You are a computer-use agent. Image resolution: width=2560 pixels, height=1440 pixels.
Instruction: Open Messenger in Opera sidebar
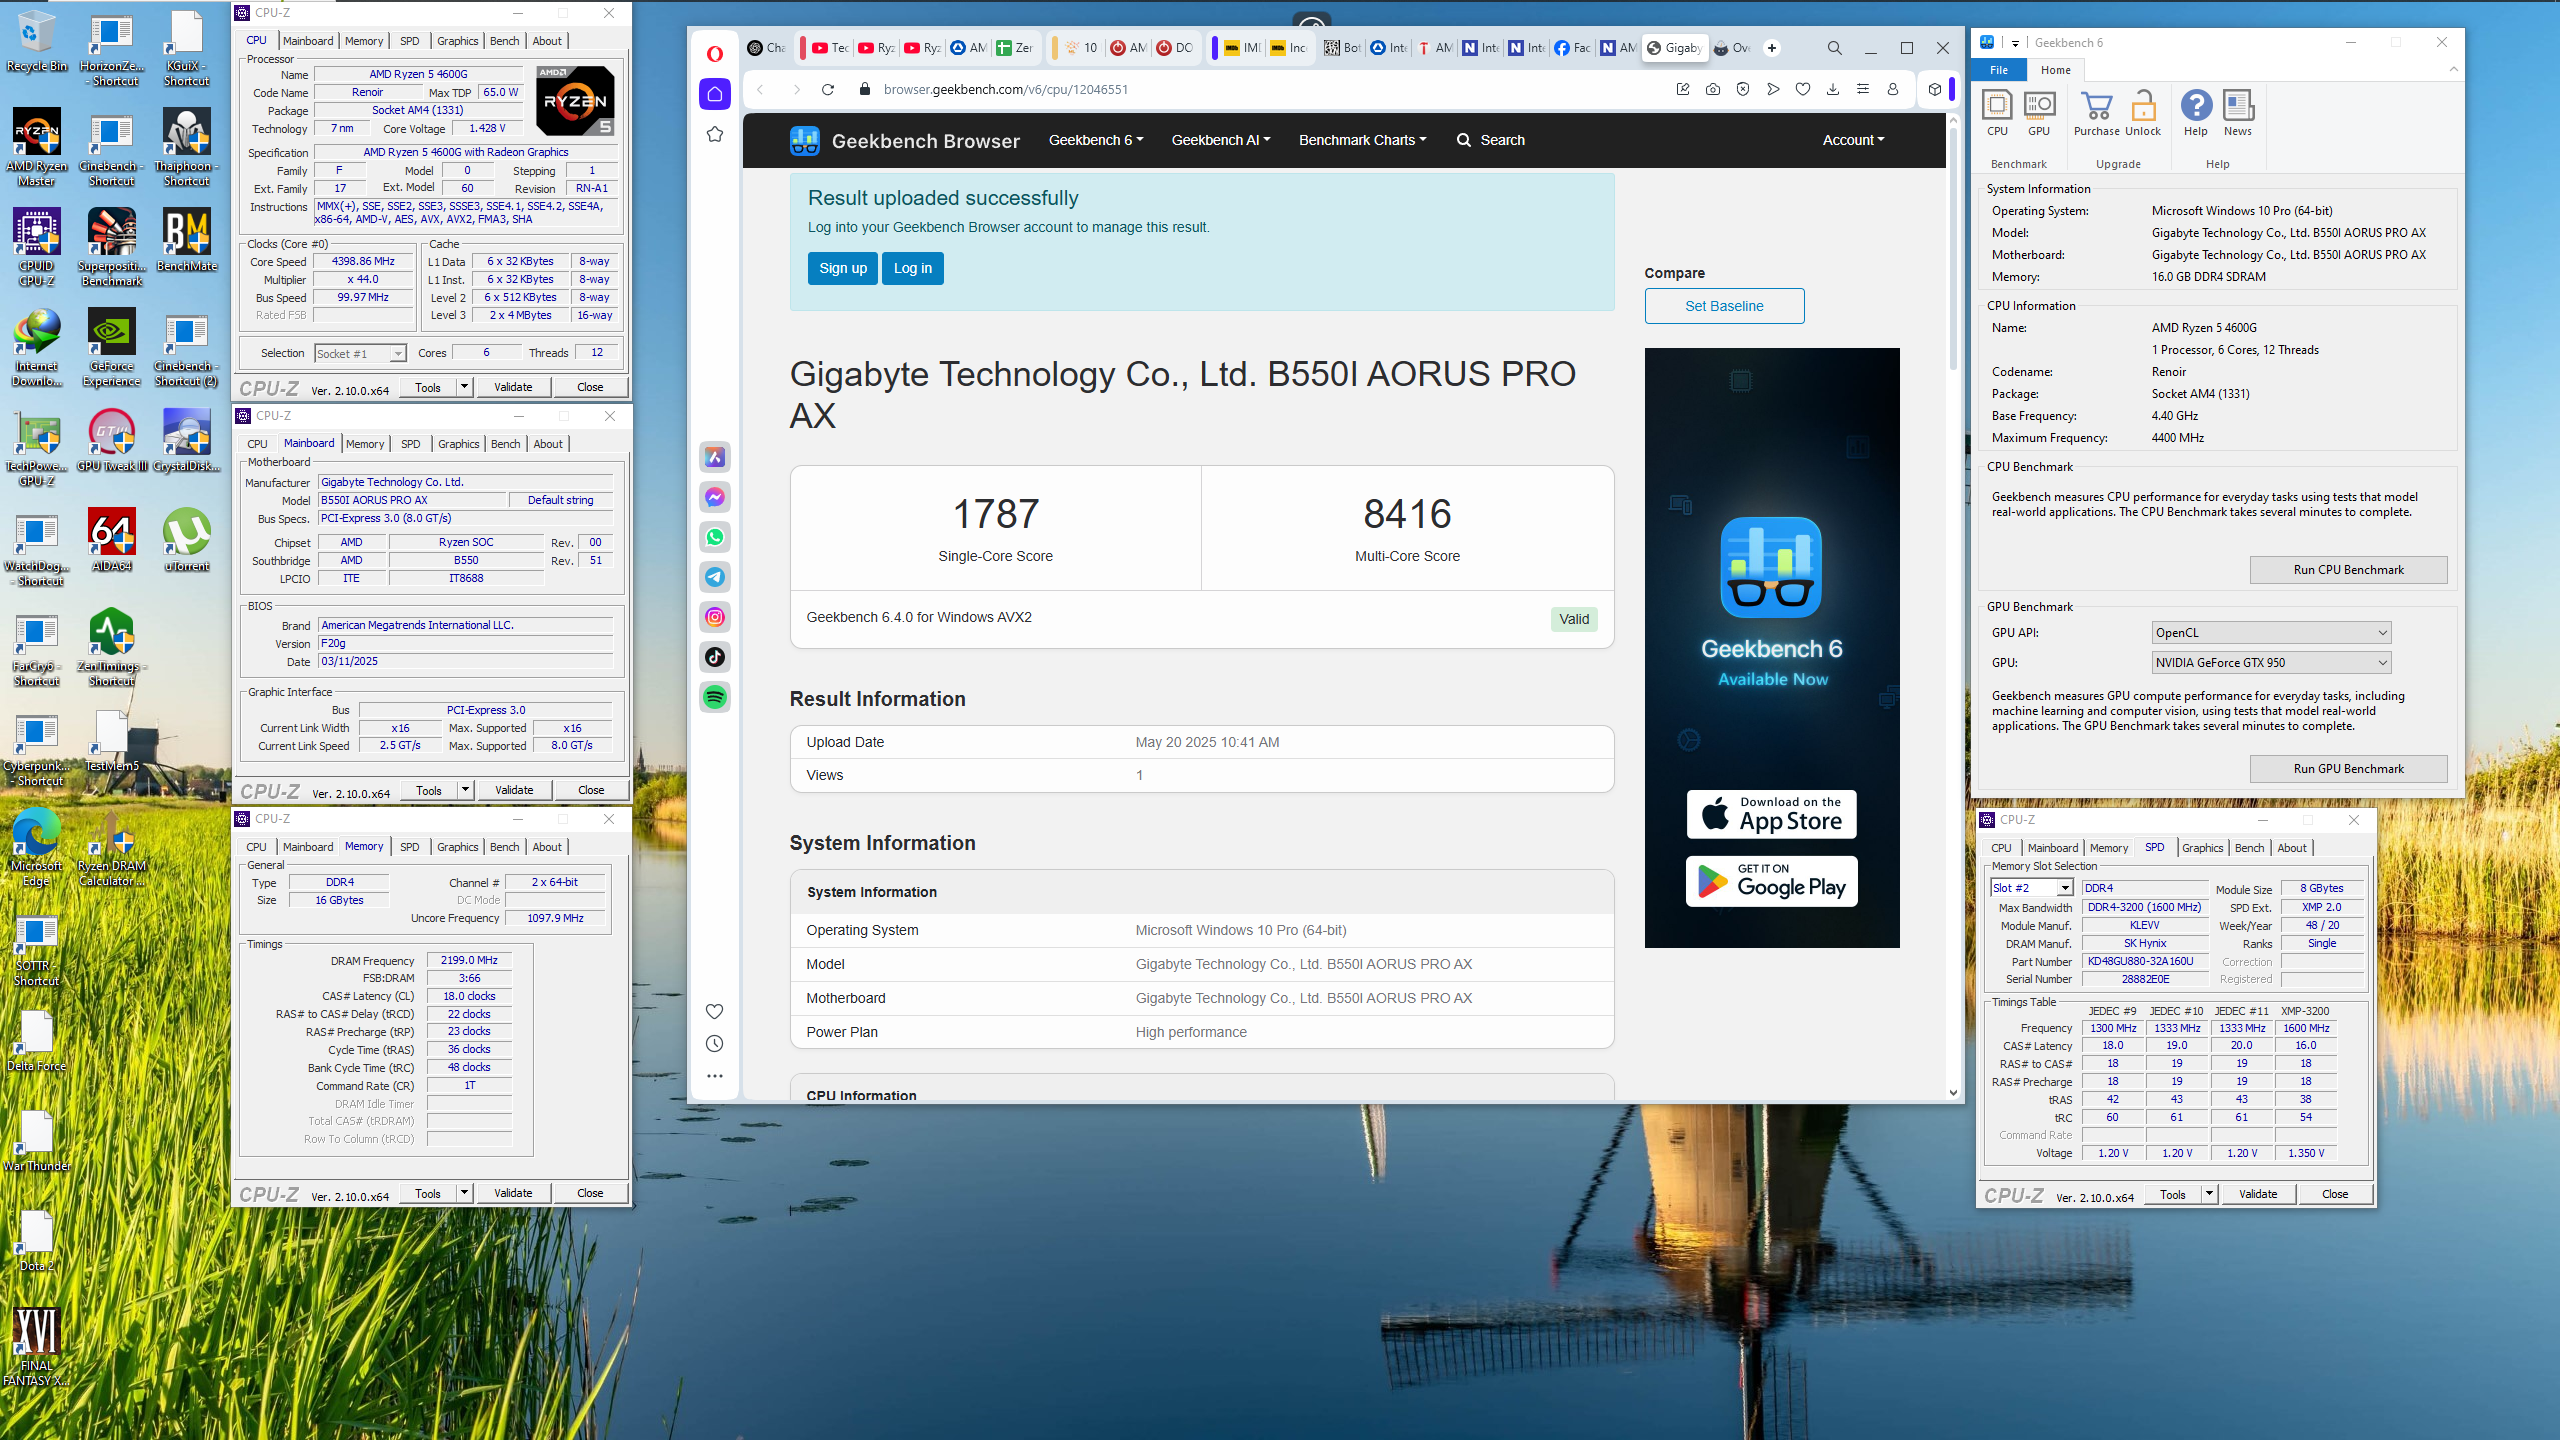(x=714, y=497)
